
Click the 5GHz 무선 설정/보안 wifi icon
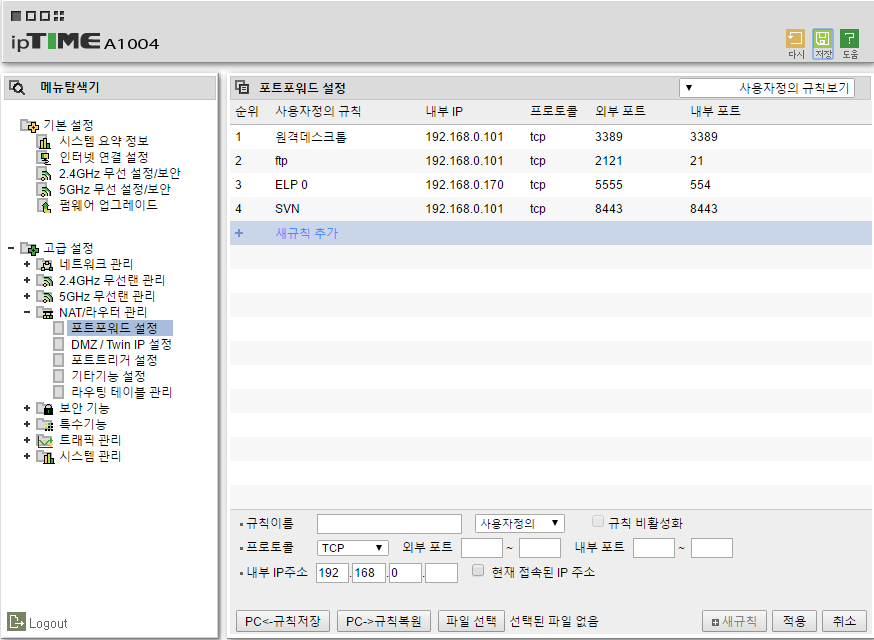[x=44, y=190]
